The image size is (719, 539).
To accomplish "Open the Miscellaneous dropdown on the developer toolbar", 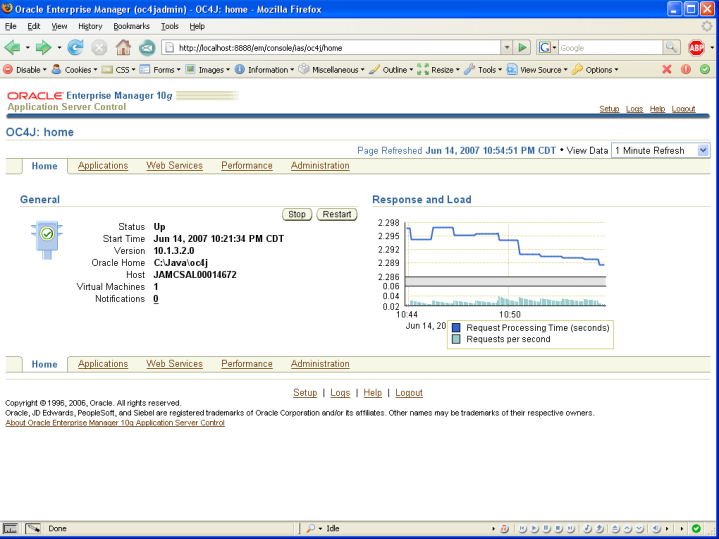I will pyautogui.click(x=332, y=70).
